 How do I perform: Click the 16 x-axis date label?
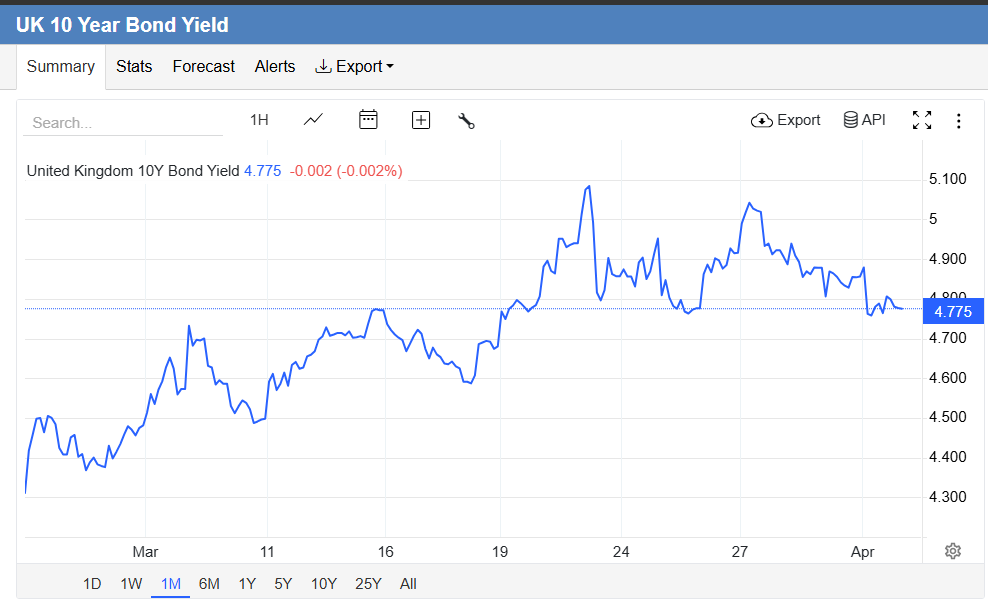(385, 552)
